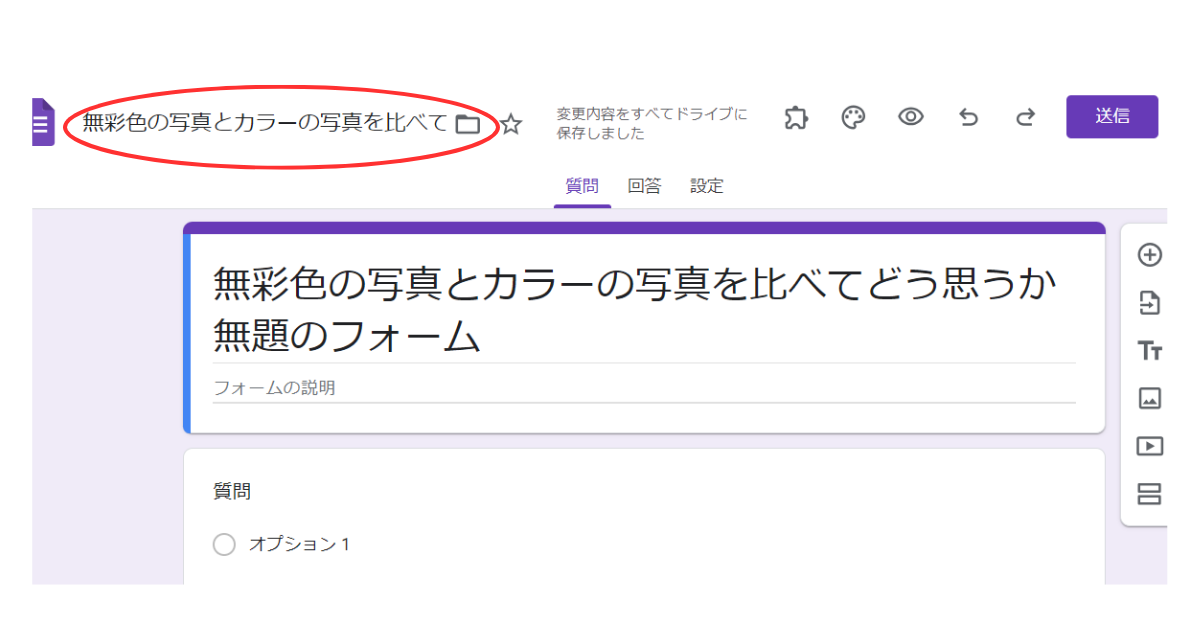Undo the last change

coord(967,117)
